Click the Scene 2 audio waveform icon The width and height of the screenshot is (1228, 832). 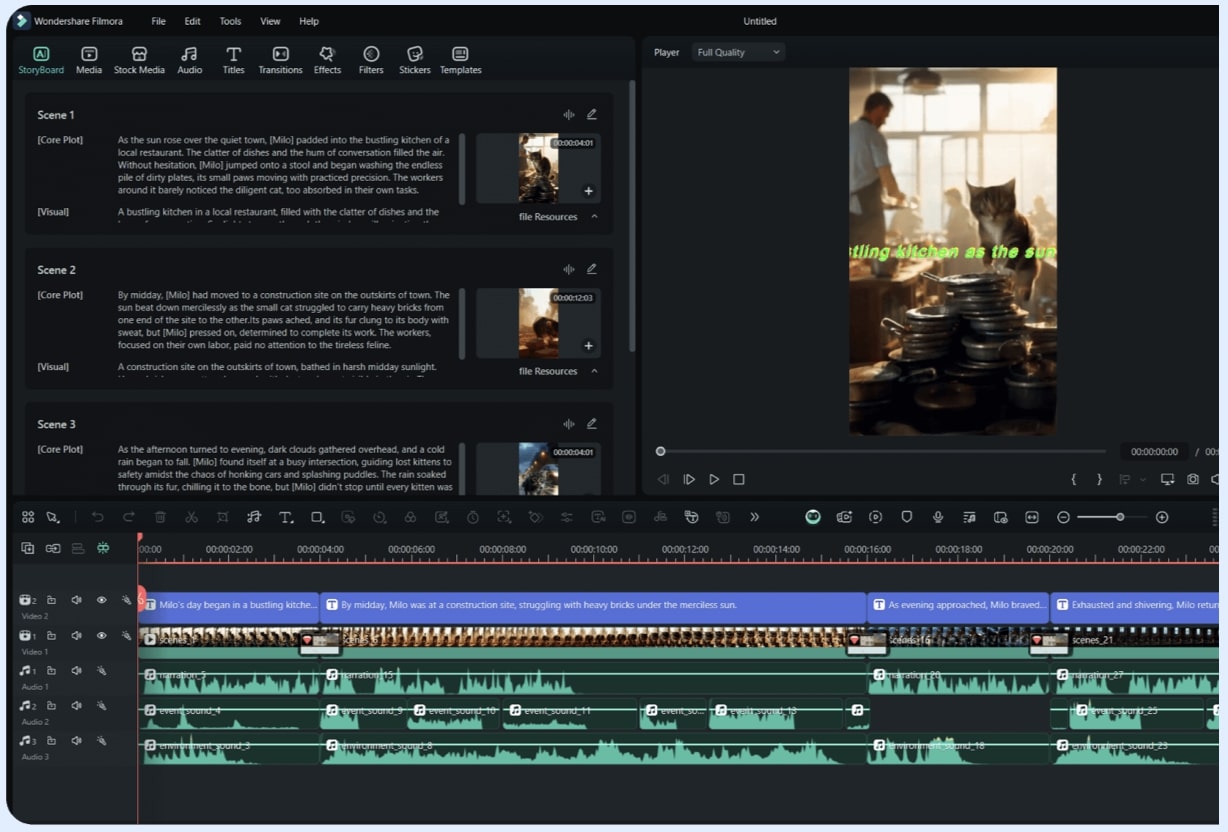pos(569,269)
